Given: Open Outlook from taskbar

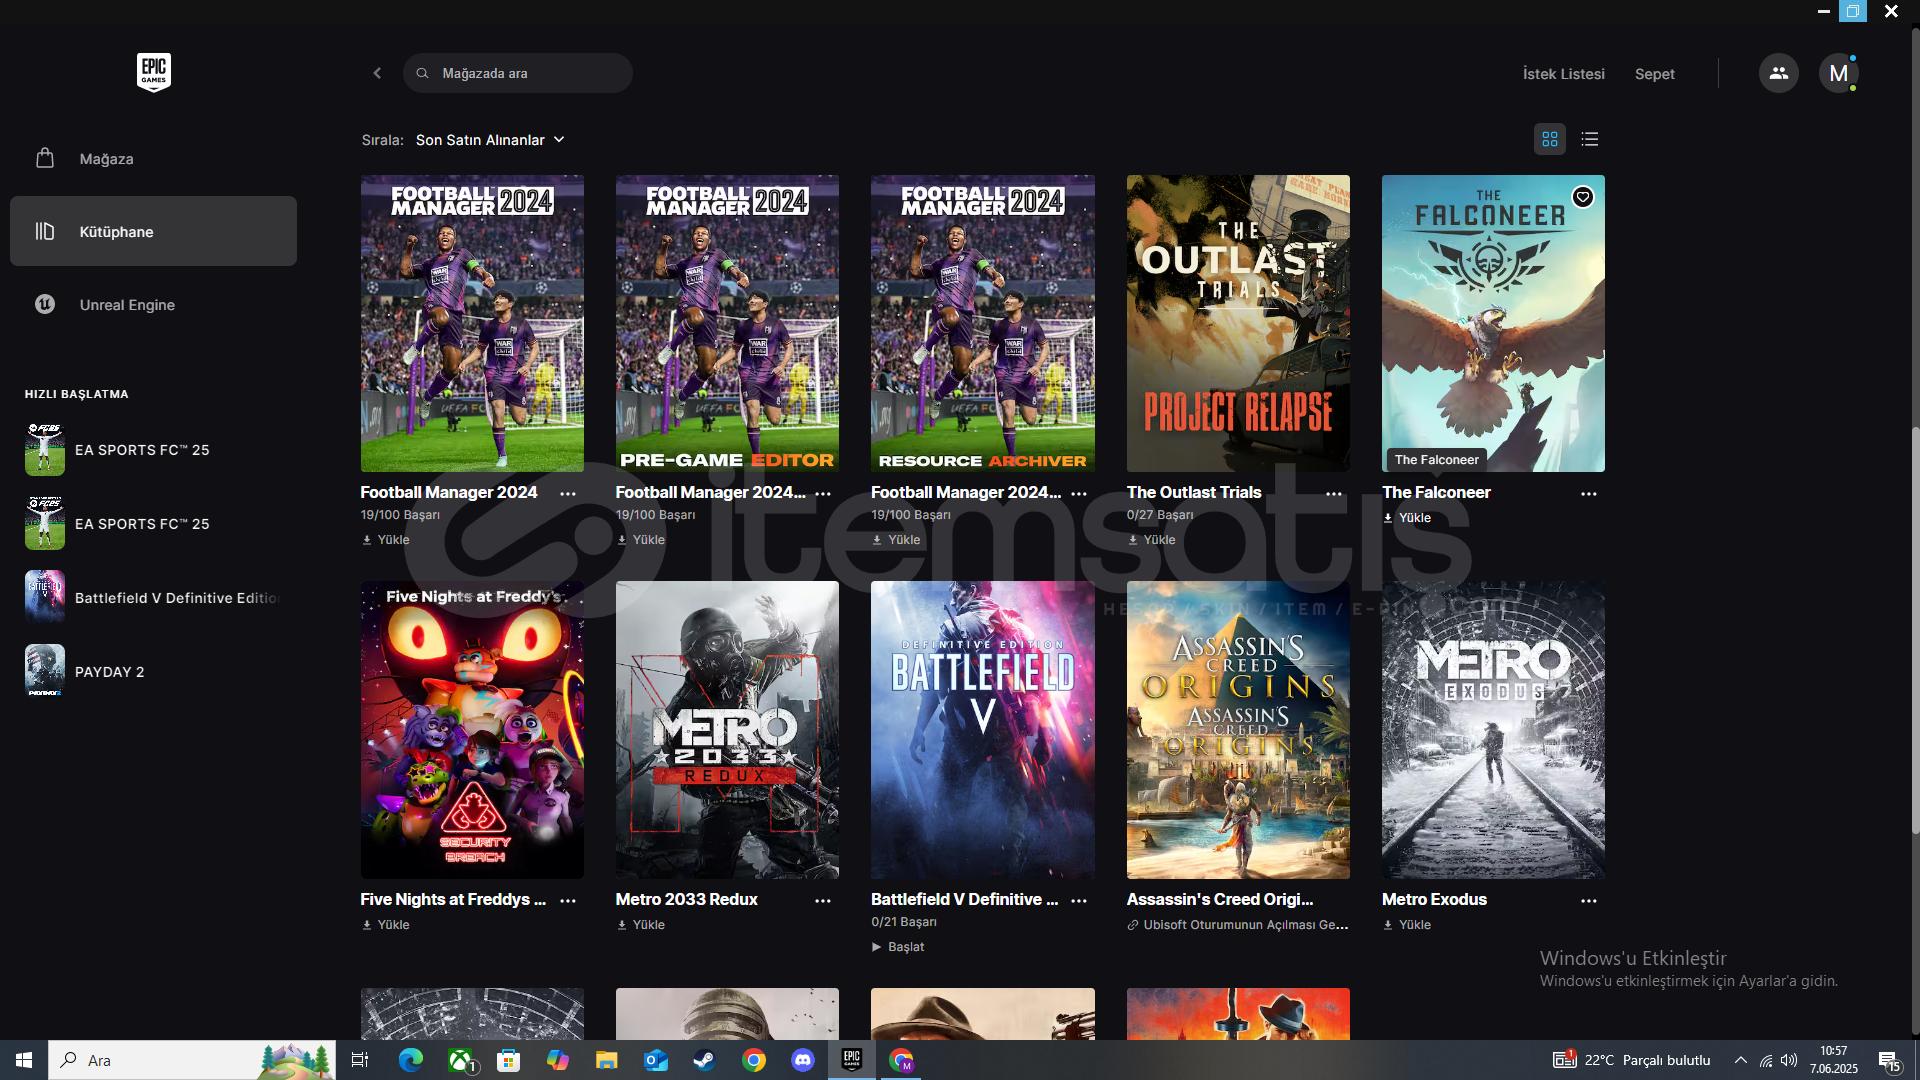Looking at the screenshot, I should [656, 1060].
